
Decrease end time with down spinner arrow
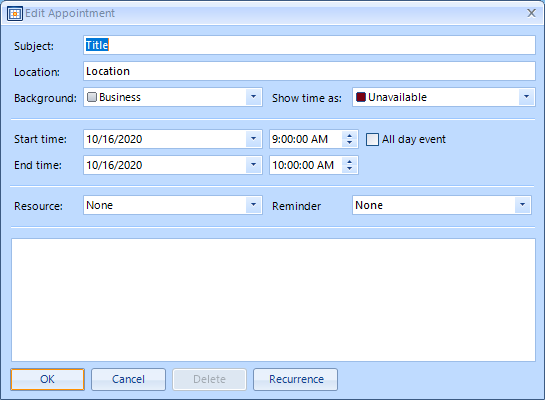(x=350, y=169)
